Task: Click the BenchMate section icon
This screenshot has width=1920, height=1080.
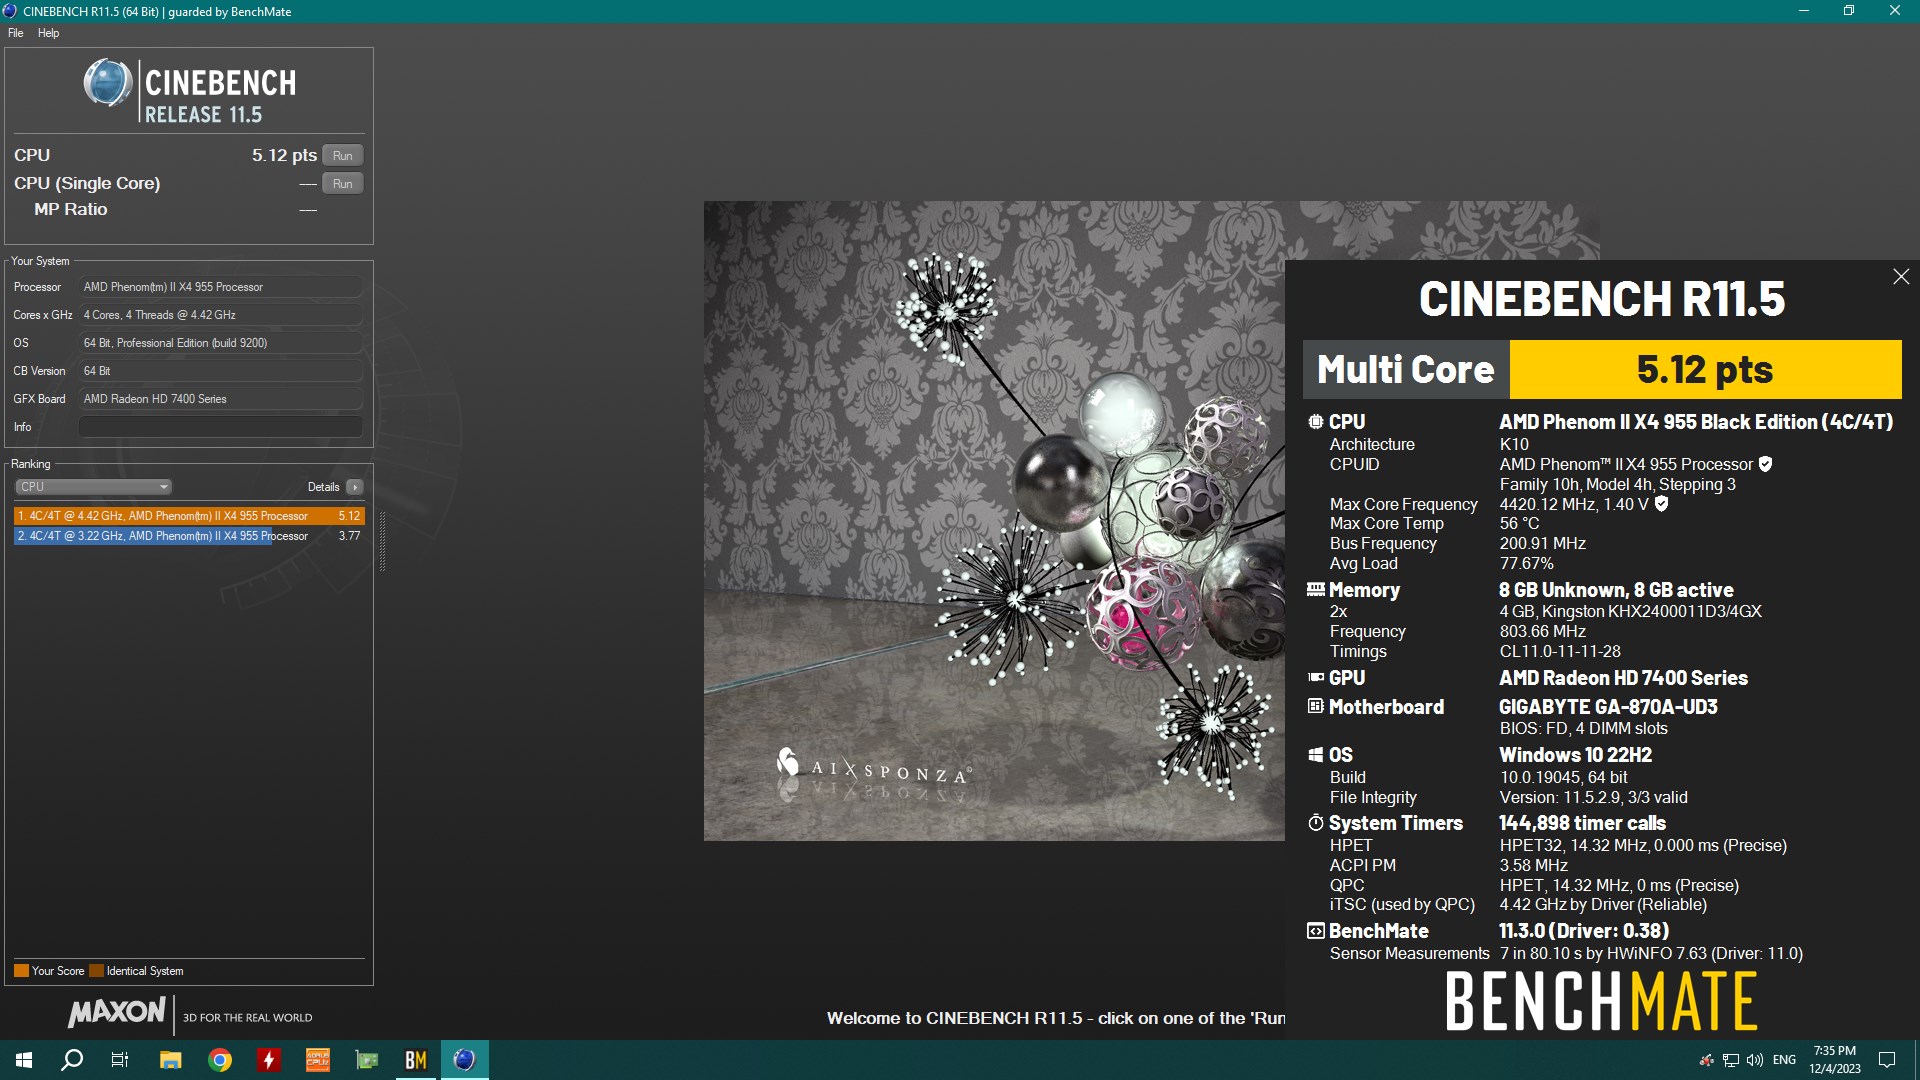Action: [x=1316, y=931]
